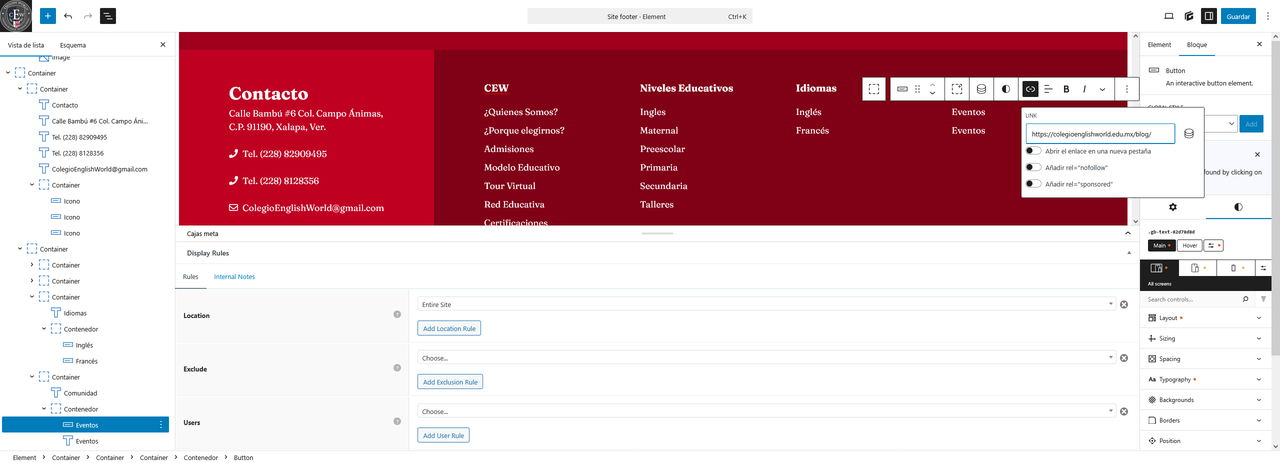Toggle Añadir rel nofollow switch
The width and height of the screenshot is (1280, 463).
[1033, 167]
